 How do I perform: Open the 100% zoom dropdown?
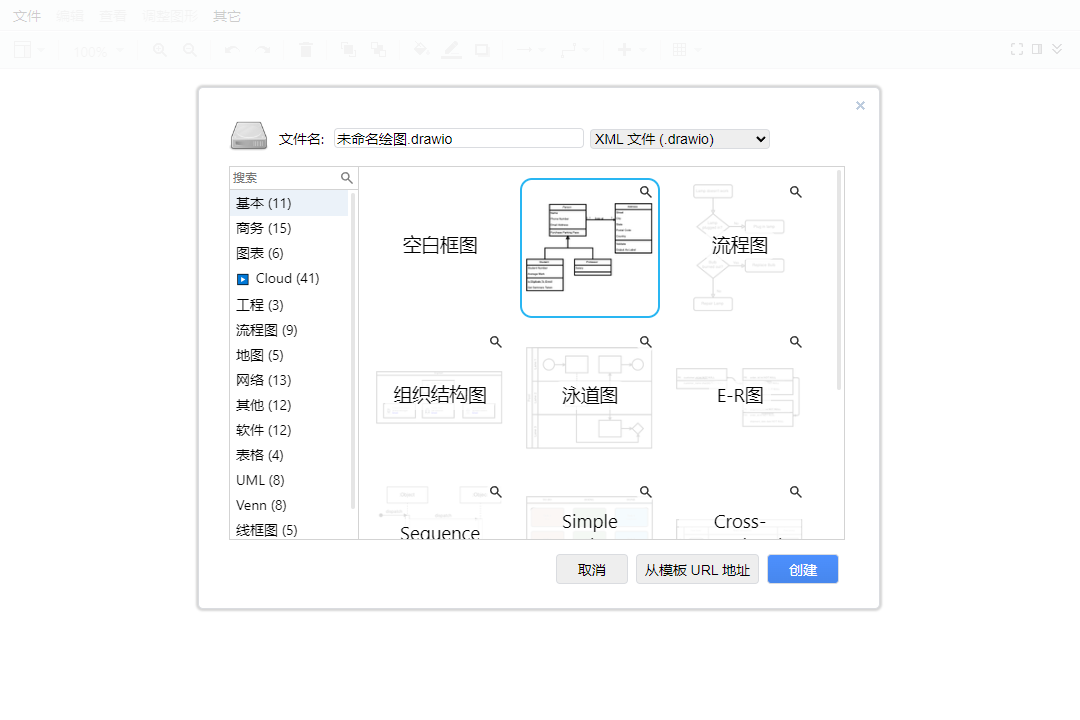pyautogui.click(x=98, y=51)
